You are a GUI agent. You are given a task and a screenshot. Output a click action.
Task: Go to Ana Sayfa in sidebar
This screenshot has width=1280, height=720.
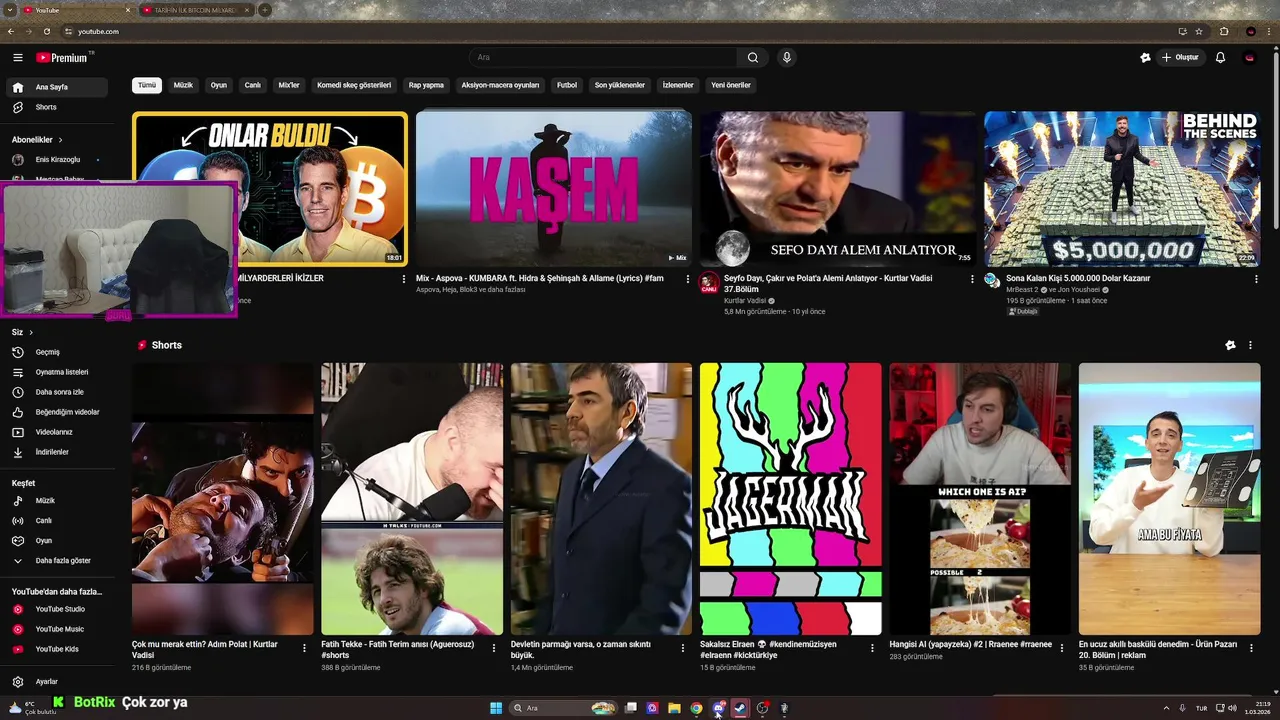(56, 87)
